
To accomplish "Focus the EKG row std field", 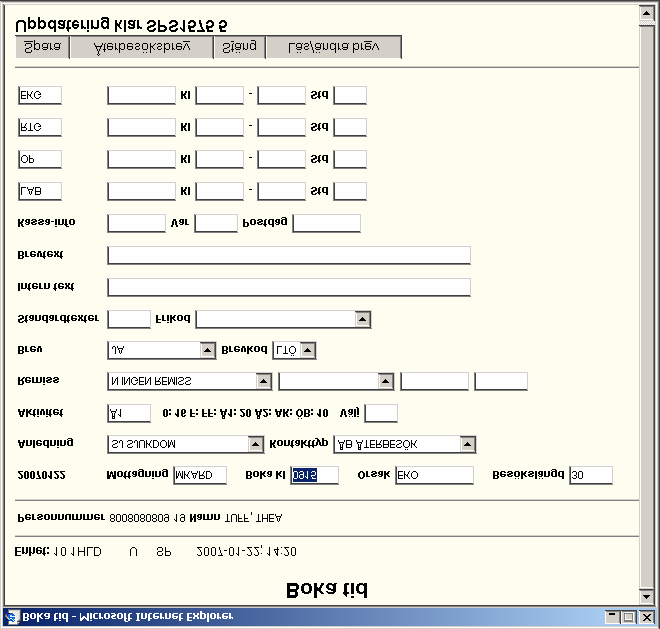I will coord(350,95).
